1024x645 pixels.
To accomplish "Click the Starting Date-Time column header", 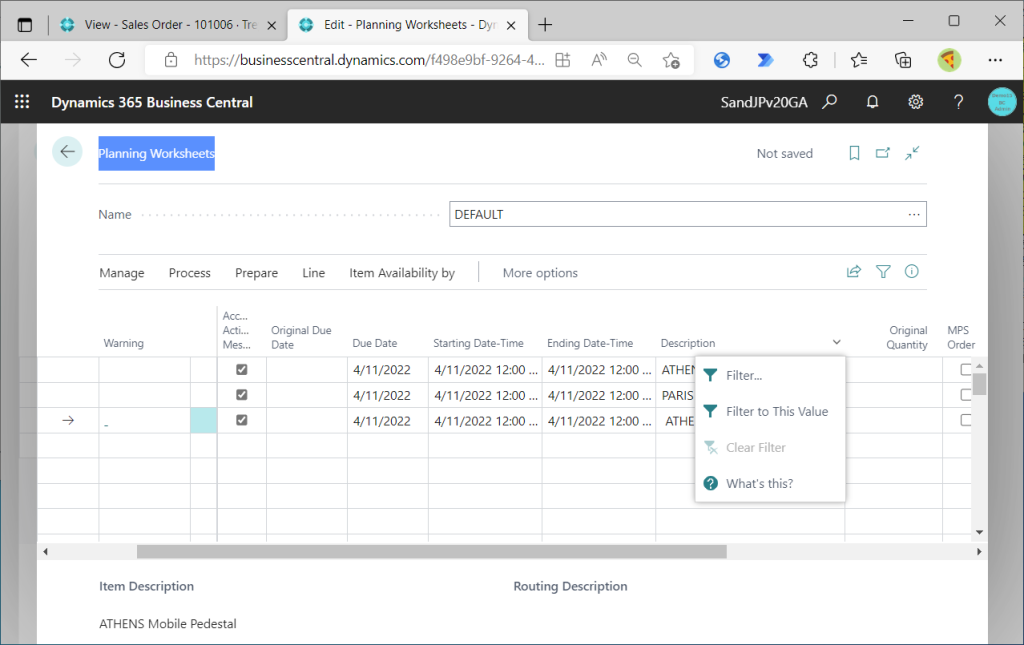I will click(x=478, y=343).
